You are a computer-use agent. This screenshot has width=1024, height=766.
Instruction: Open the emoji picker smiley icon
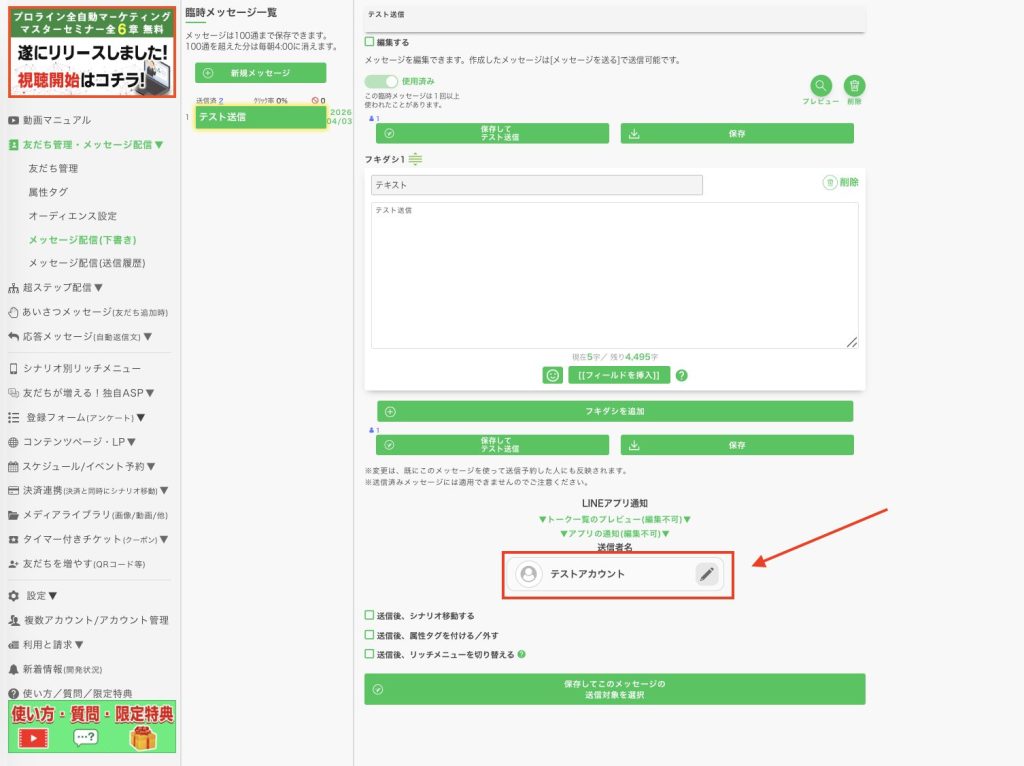pos(552,375)
